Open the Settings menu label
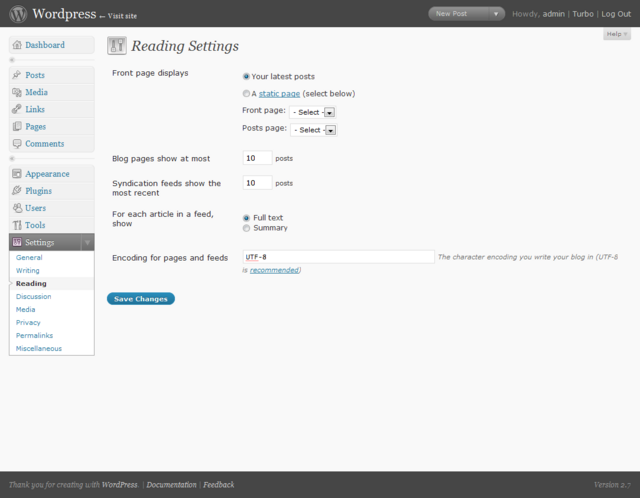The image size is (640, 498). pyautogui.click(x=40, y=242)
